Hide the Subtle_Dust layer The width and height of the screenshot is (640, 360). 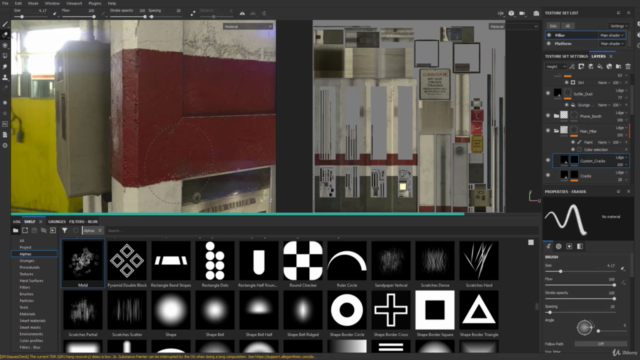548,93
